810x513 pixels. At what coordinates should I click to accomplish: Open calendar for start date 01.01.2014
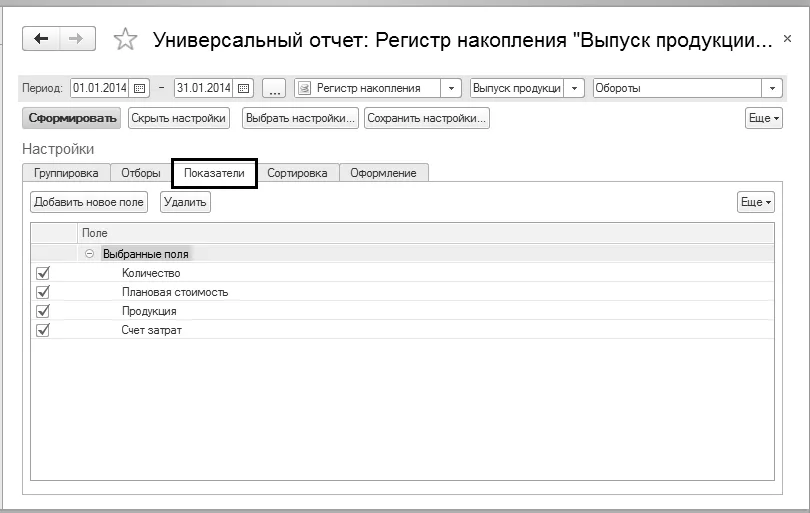tap(139, 88)
